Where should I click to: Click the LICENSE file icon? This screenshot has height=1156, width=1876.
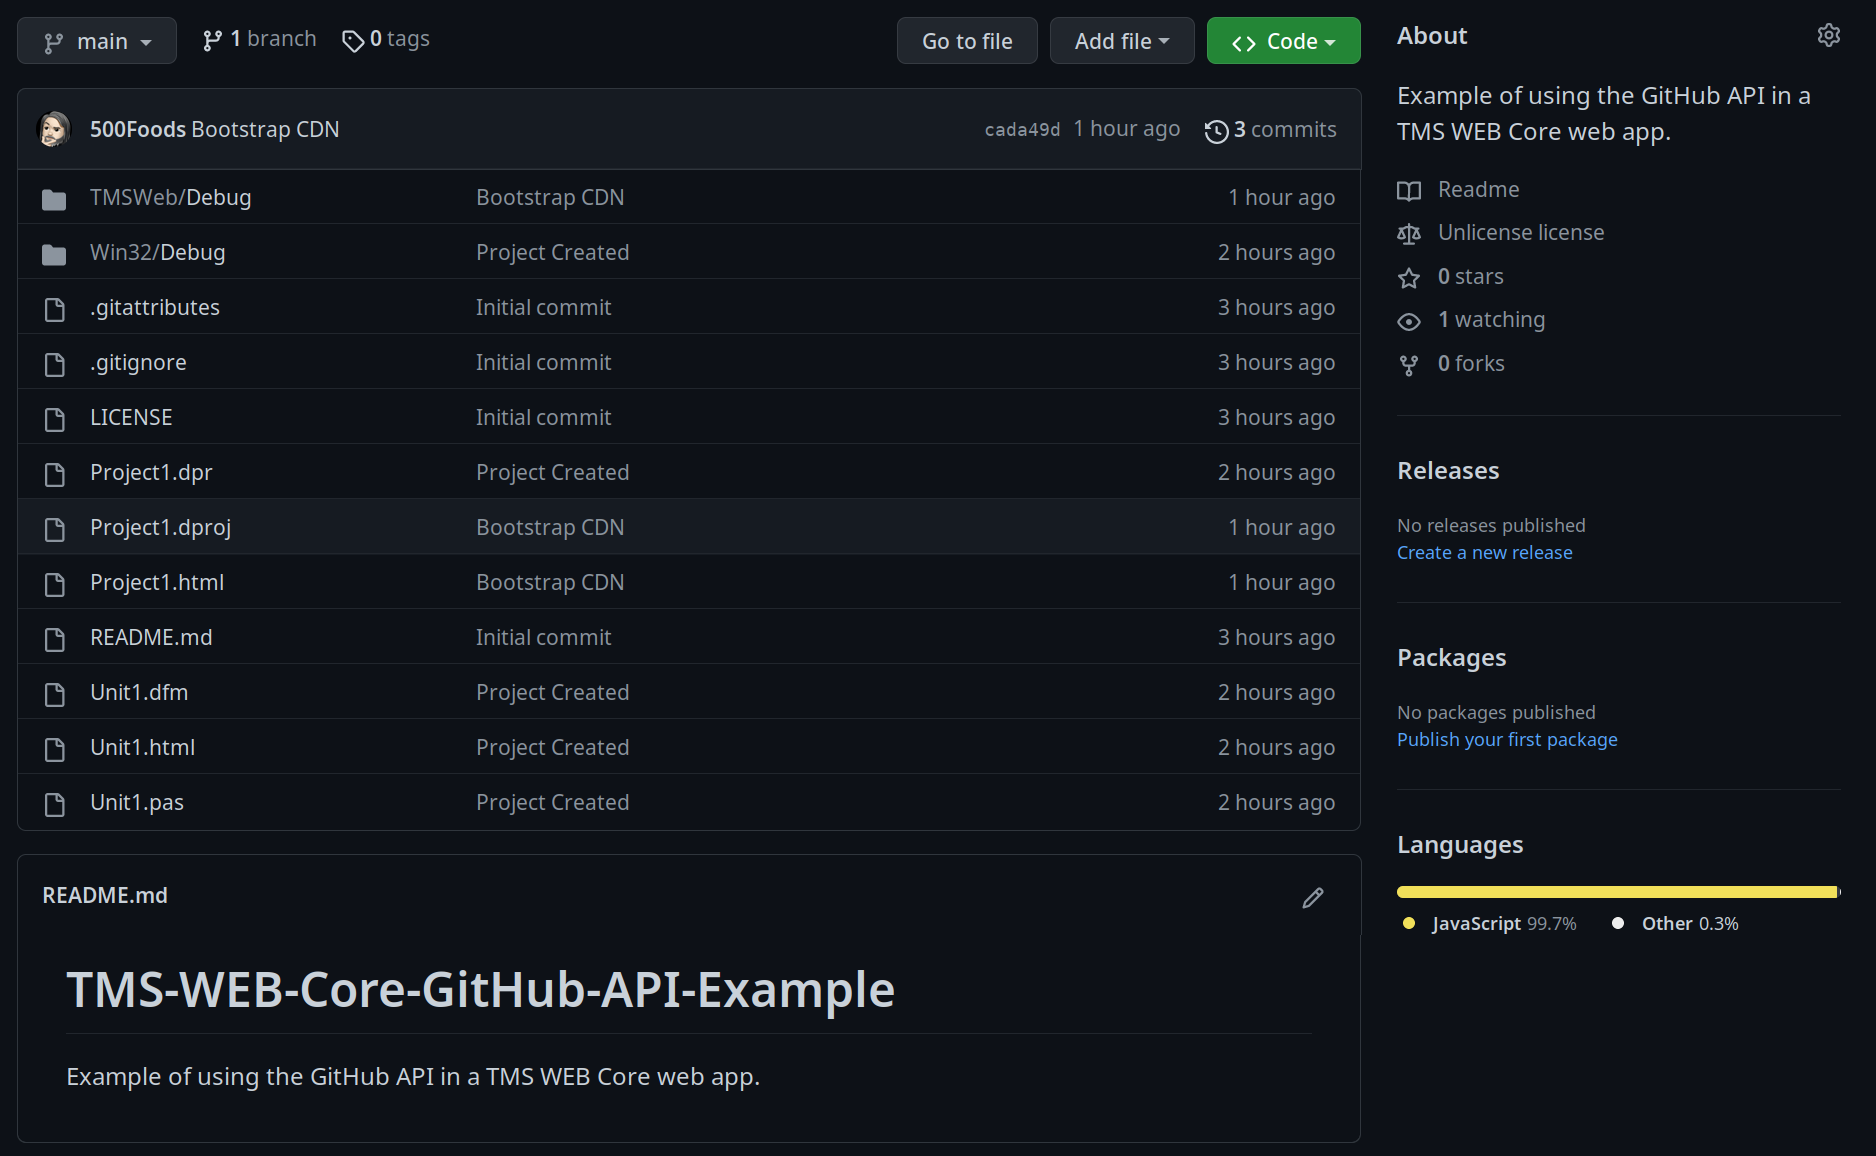pos(55,419)
